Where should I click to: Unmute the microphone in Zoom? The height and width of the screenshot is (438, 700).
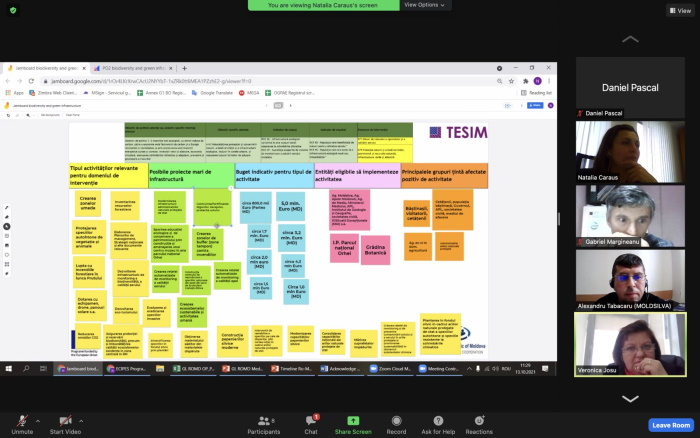click(x=22, y=425)
